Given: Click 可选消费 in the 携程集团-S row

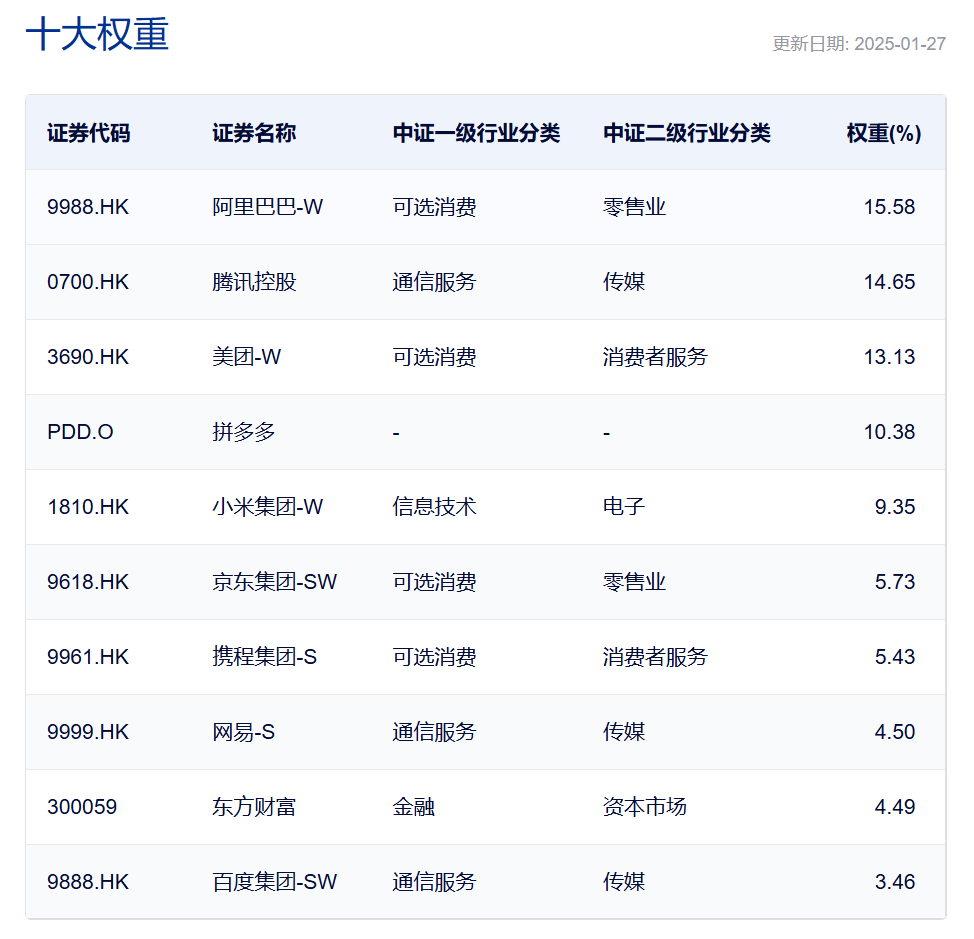Looking at the screenshot, I should point(434,657).
